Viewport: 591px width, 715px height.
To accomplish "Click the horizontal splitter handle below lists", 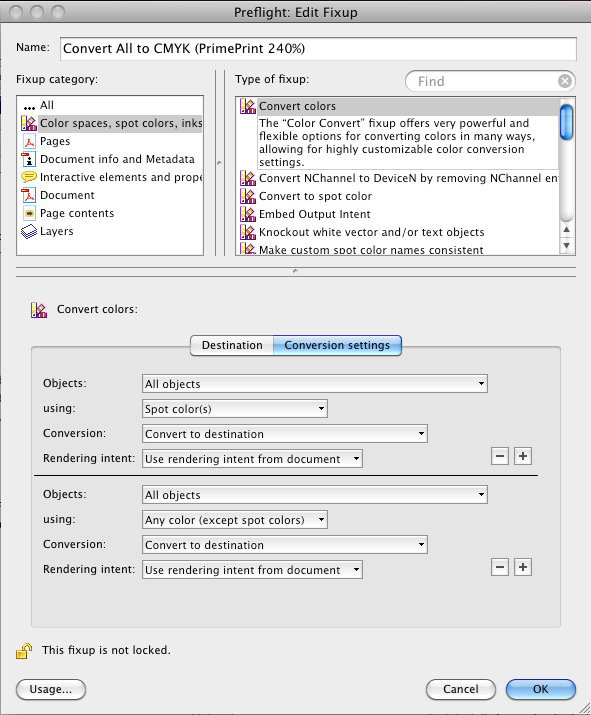I will click(x=296, y=271).
